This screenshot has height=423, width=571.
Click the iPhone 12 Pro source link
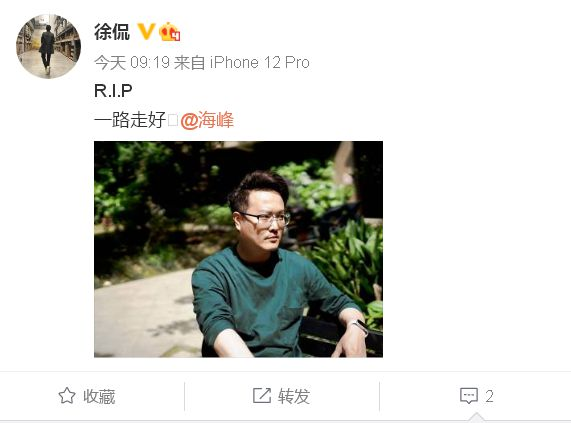[x=260, y=63]
